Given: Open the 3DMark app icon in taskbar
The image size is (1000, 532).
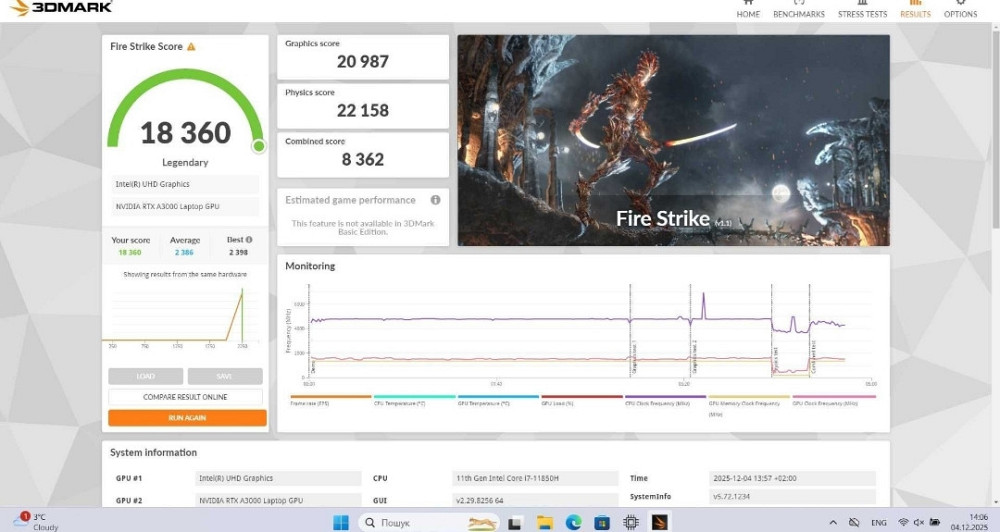Looking at the screenshot, I should coord(660,522).
